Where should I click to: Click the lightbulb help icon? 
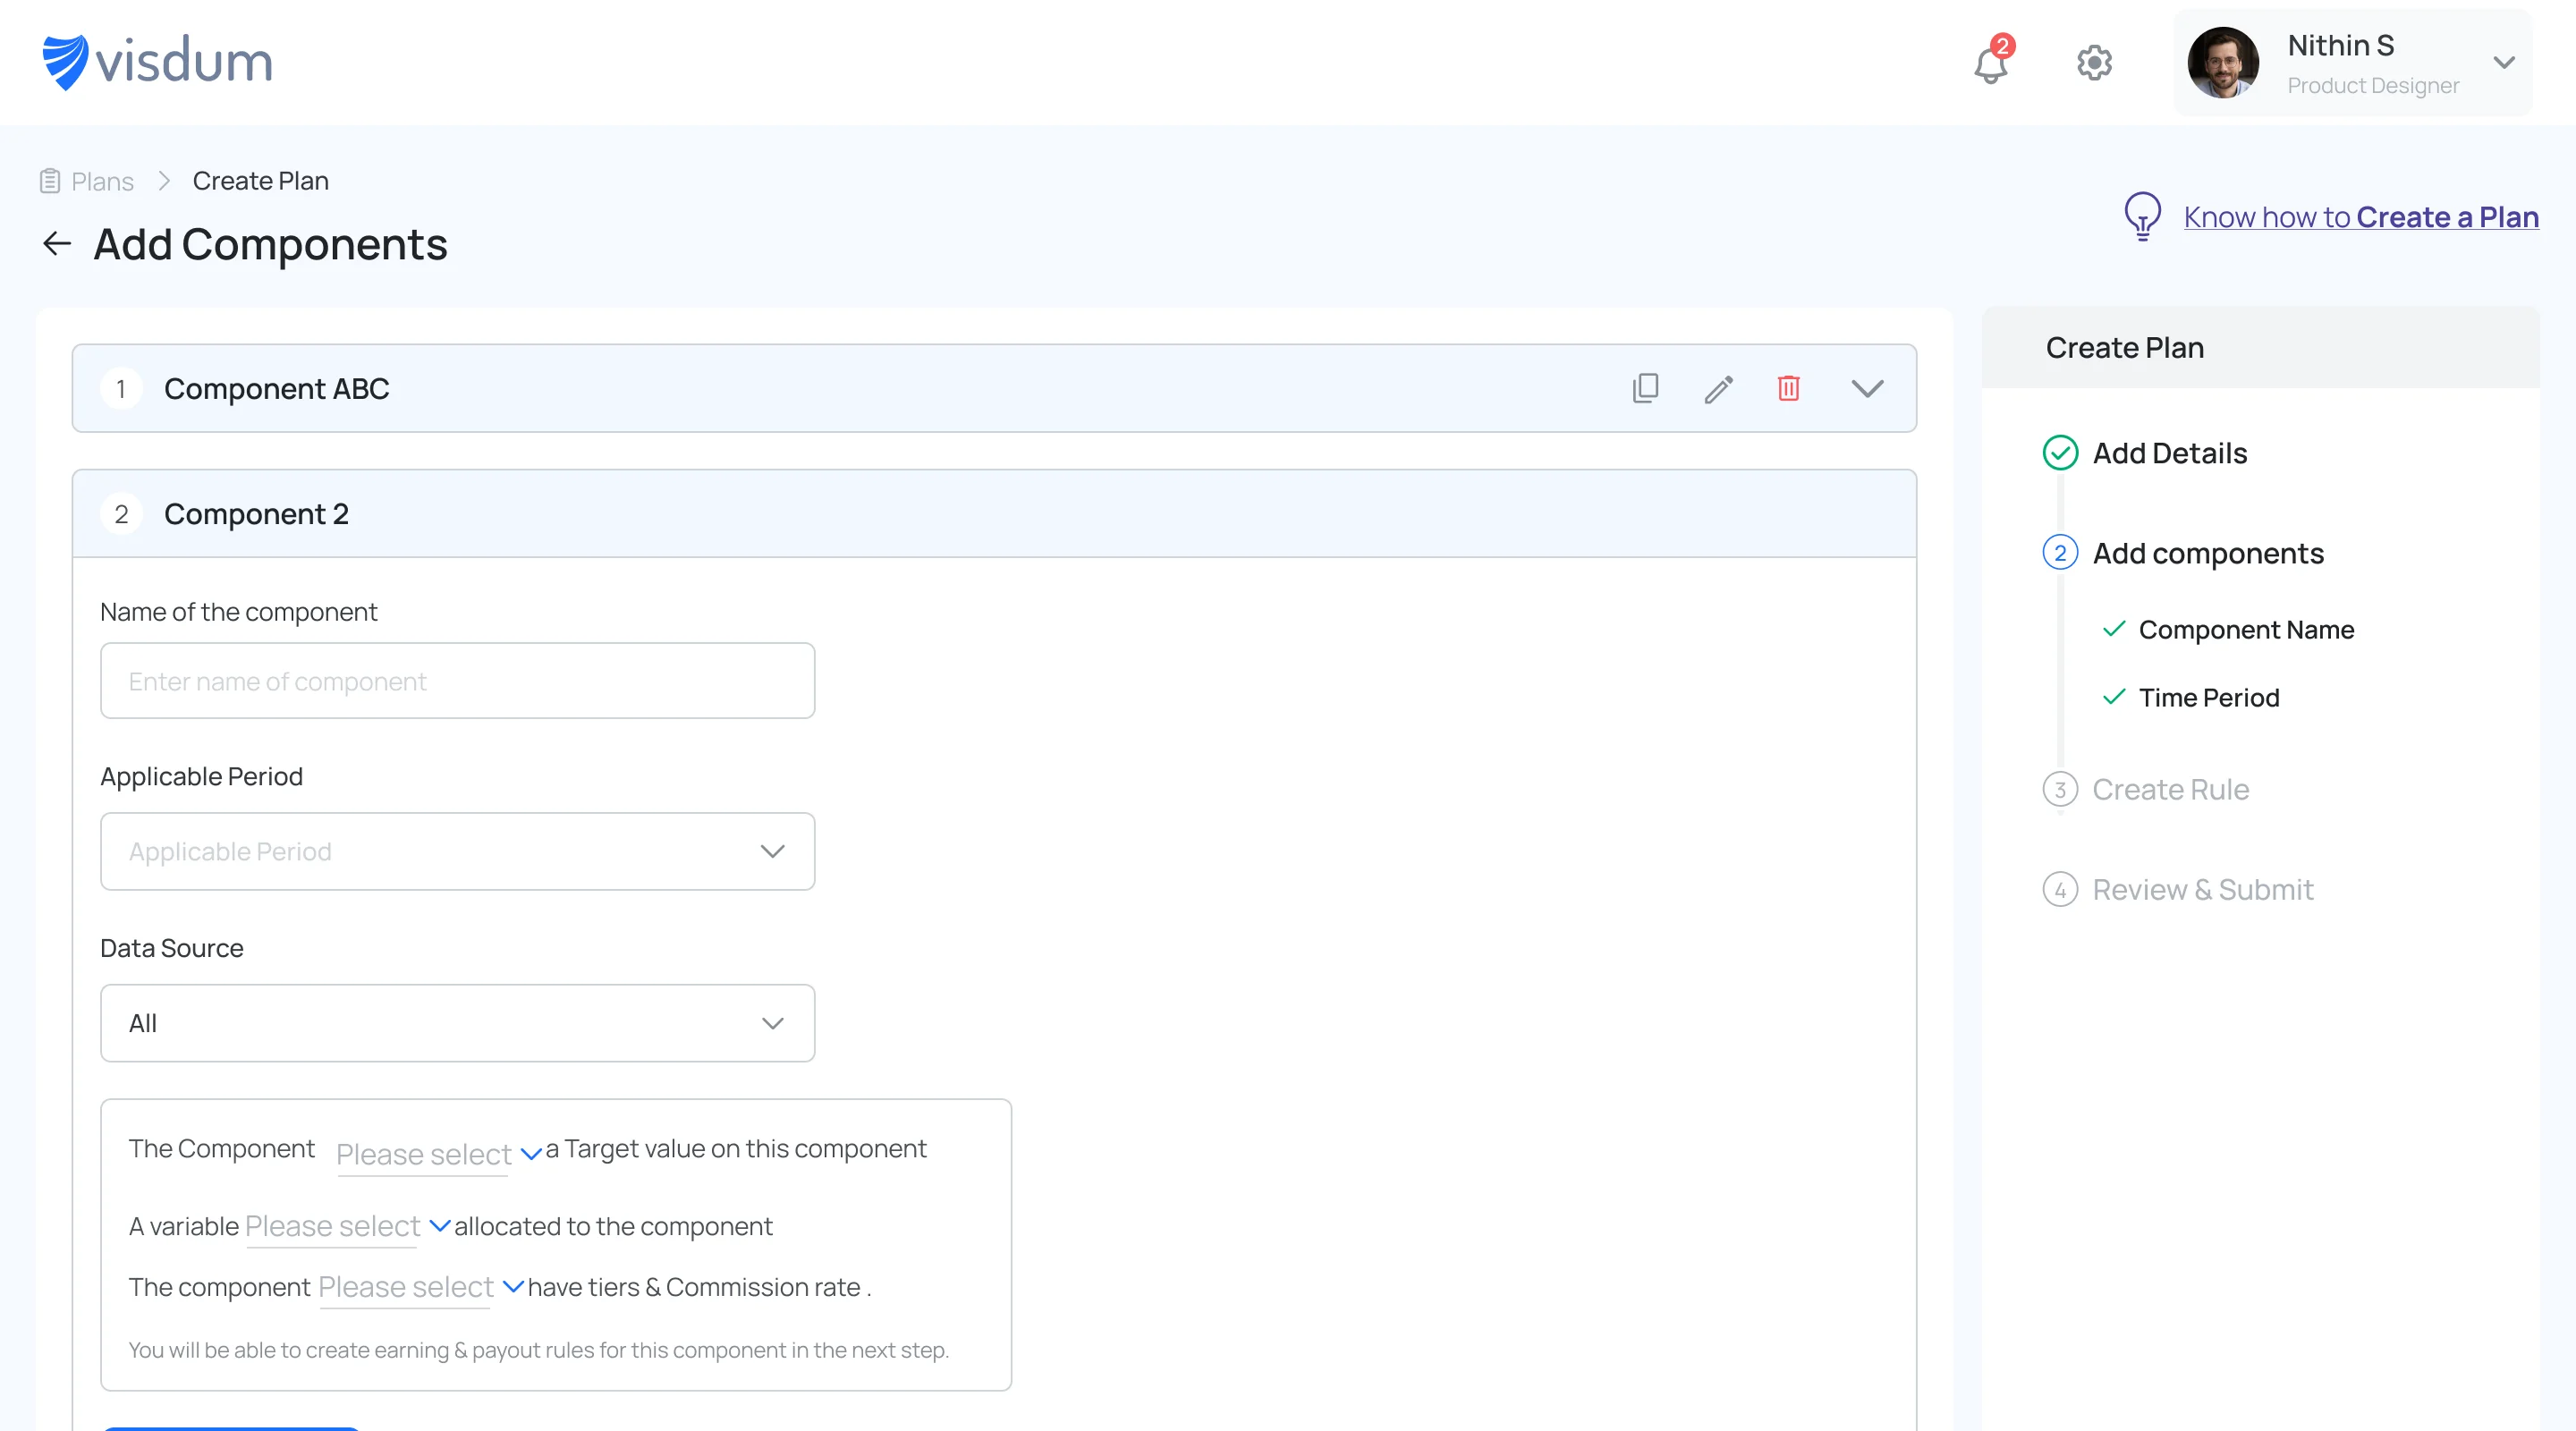(2142, 216)
